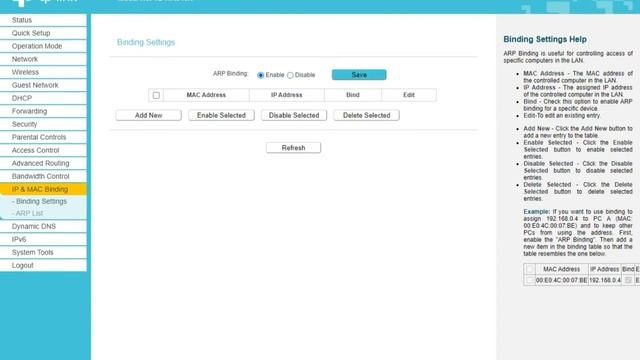Open Parental Controls
640x360 pixels.
[x=43, y=138]
